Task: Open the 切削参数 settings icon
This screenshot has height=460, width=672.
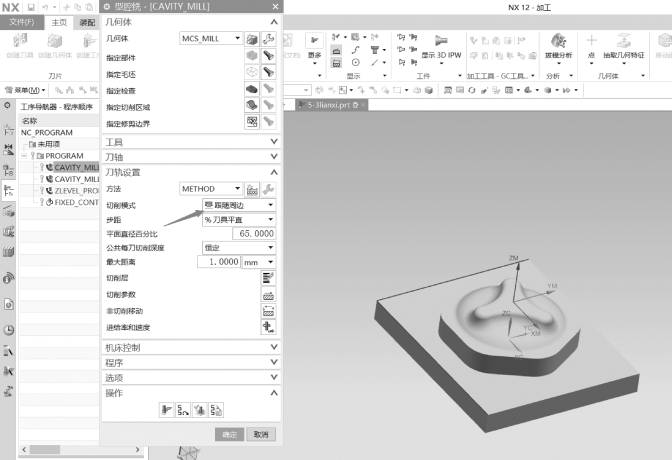Action: (268, 294)
